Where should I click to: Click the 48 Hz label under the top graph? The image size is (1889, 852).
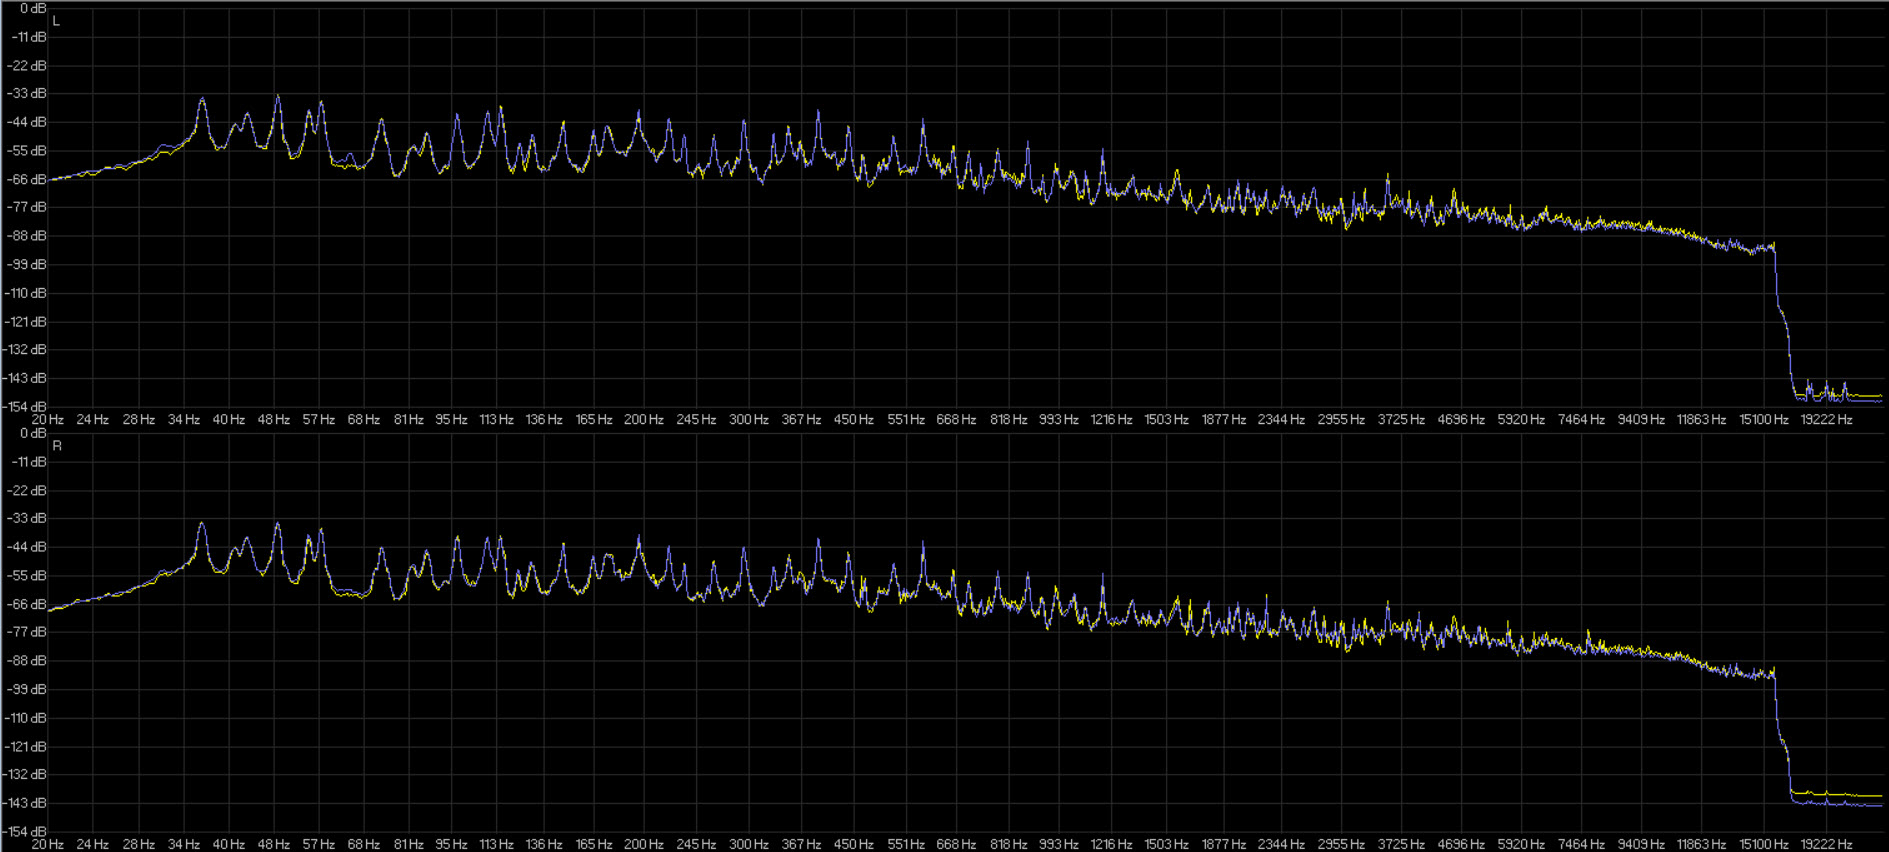[273, 420]
